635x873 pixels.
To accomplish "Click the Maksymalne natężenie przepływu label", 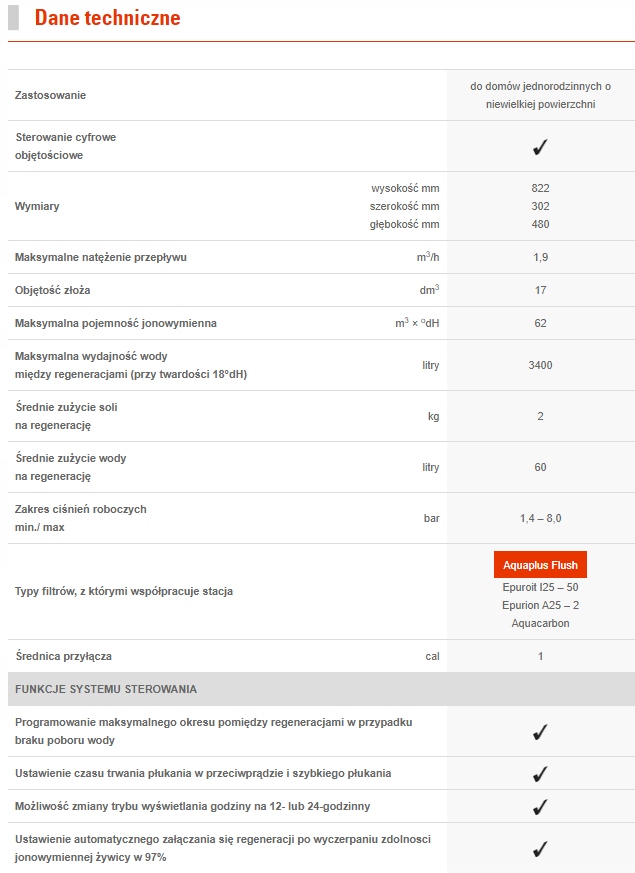I will [101, 257].
